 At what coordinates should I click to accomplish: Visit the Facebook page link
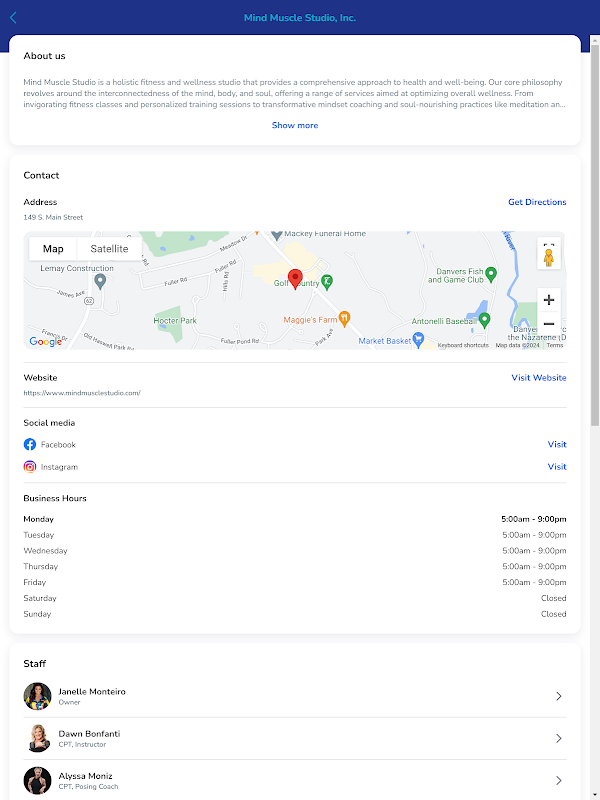tap(557, 444)
